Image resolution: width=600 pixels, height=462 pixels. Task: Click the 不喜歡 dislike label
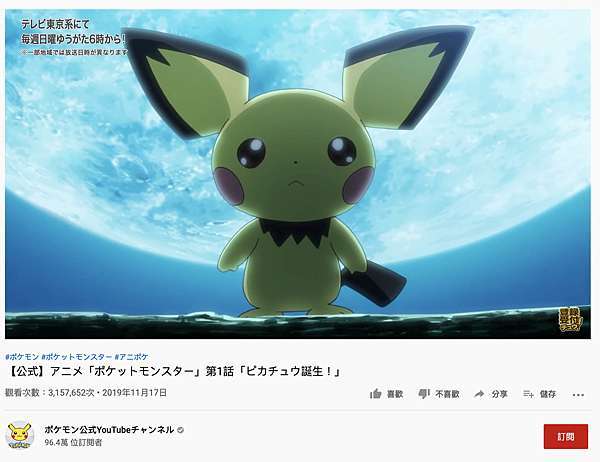point(447,394)
